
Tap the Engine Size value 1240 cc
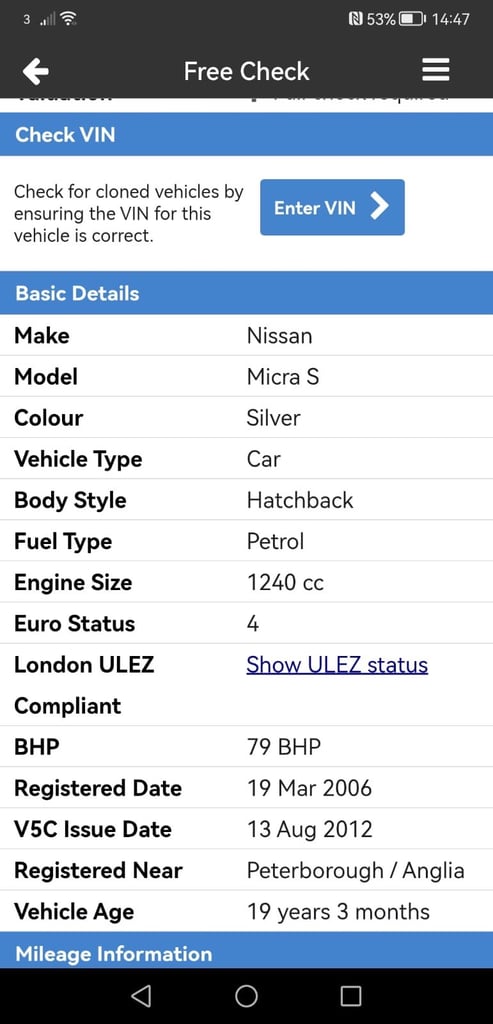[285, 582]
